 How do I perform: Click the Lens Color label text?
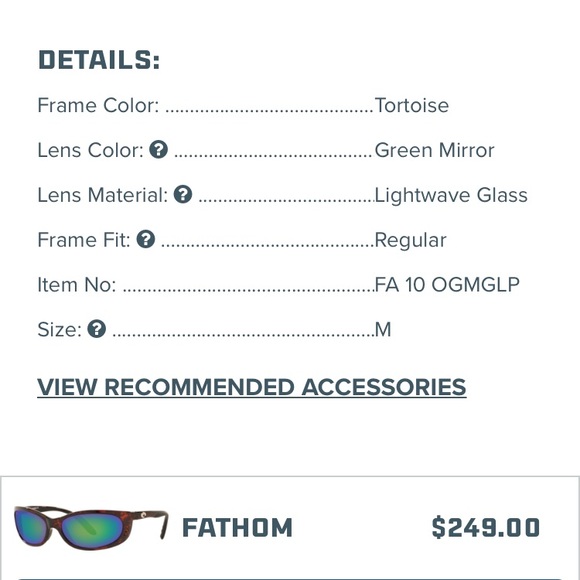91,150
